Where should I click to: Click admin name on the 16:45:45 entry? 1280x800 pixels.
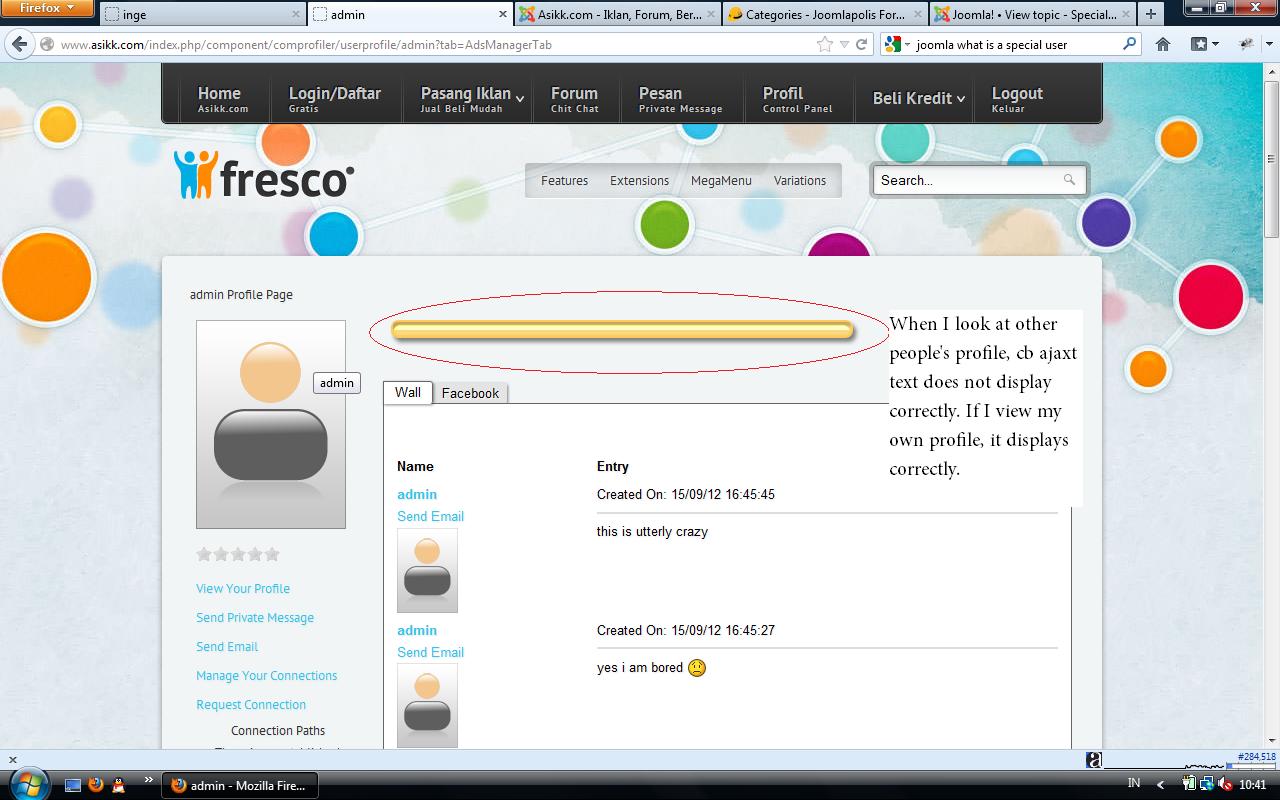coord(417,494)
